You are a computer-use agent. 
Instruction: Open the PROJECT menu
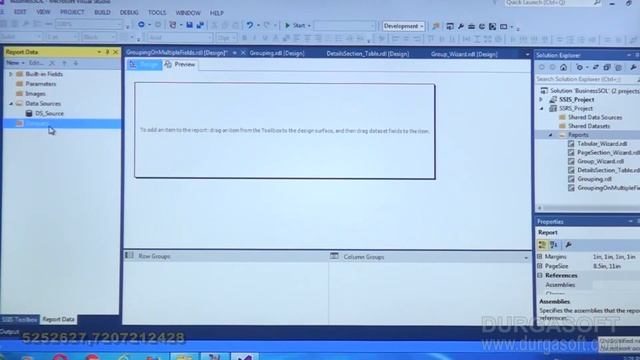click(x=72, y=12)
